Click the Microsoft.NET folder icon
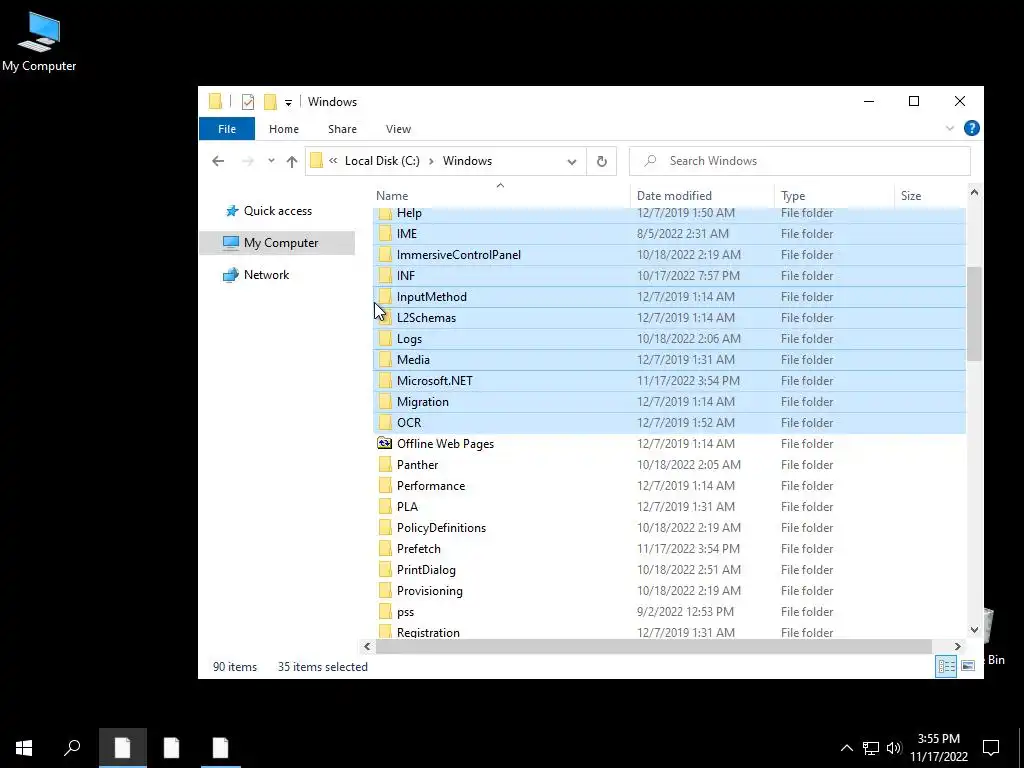Image resolution: width=1024 pixels, height=768 pixels. point(385,381)
